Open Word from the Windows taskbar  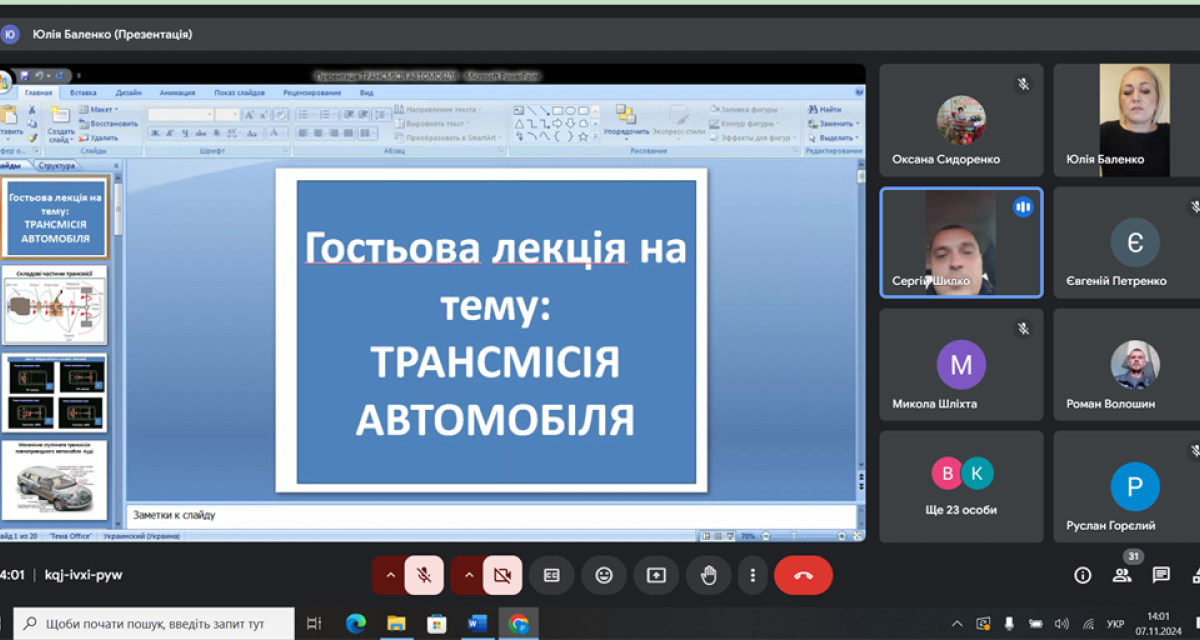477,624
